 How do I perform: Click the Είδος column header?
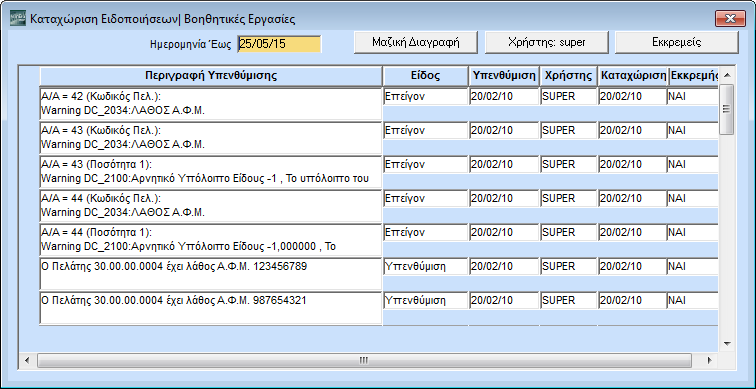pos(426,76)
